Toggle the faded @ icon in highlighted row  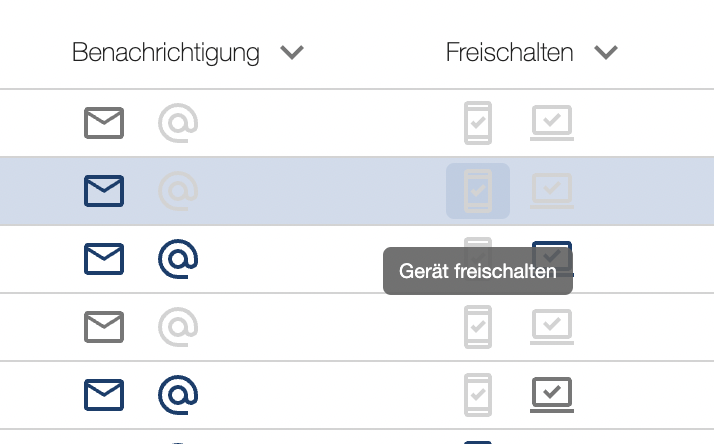[178, 191]
